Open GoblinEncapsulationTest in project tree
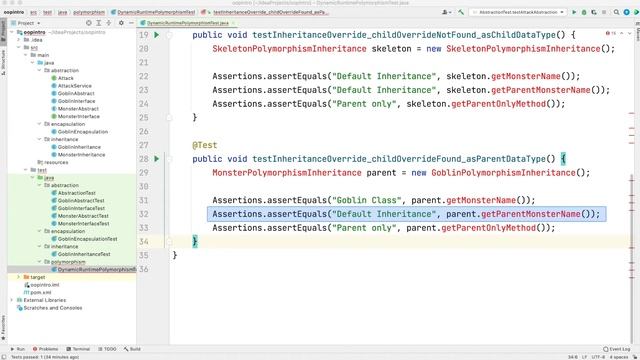The width and height of the screenshot is (640, 360). point(84,239)
